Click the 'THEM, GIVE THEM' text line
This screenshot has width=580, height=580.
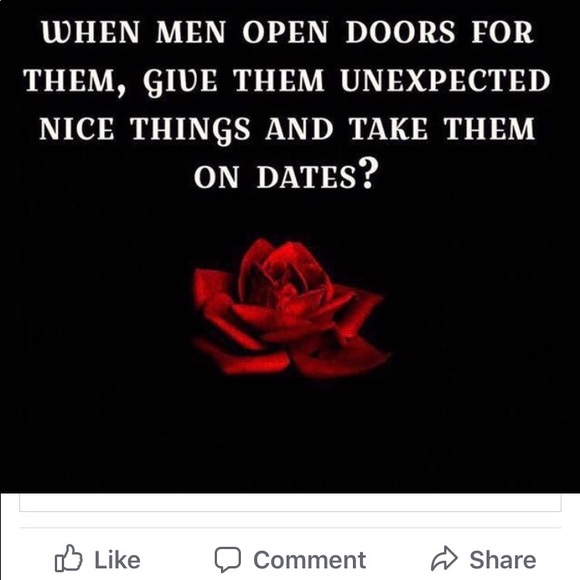tap(174, 82)
